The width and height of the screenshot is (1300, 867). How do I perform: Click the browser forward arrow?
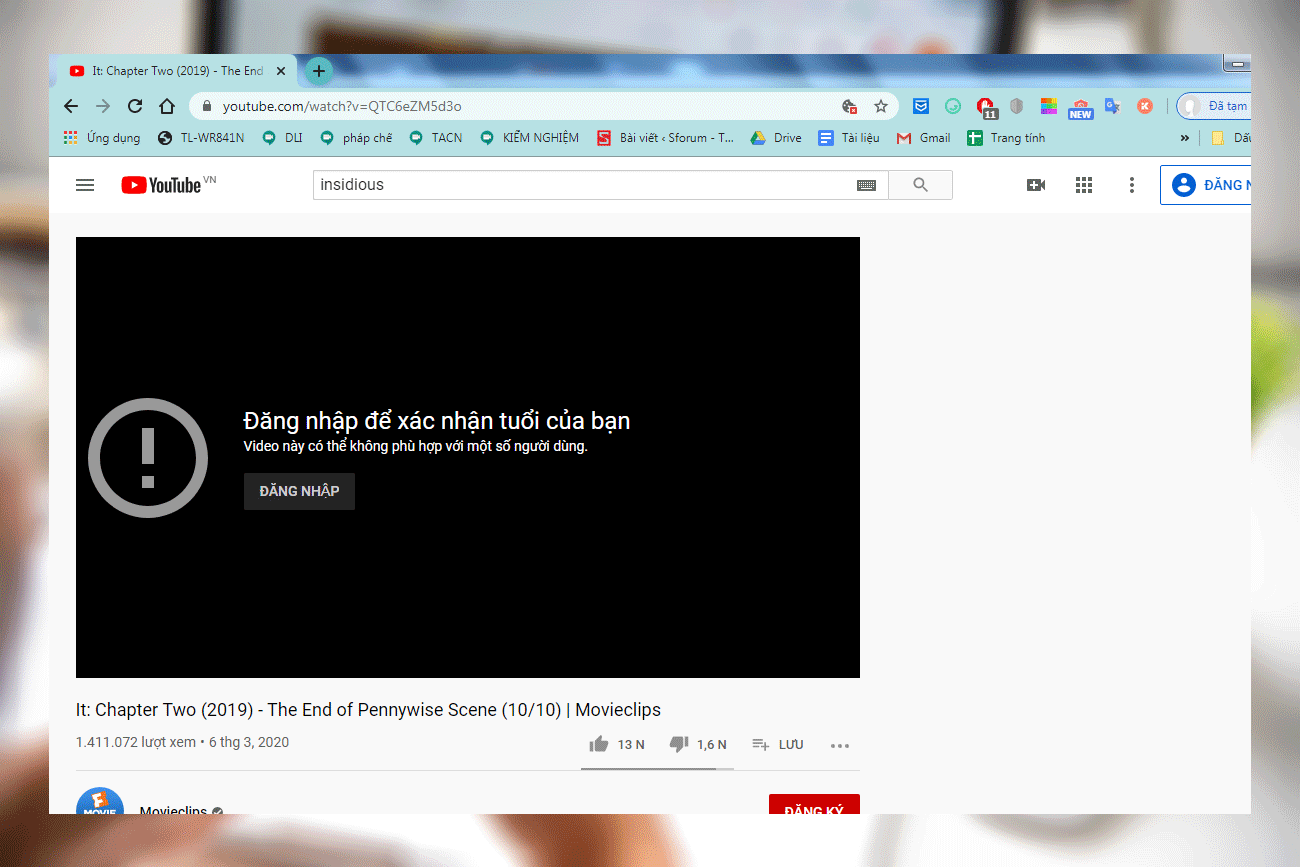pyautogui.click(x=103, y=106)
